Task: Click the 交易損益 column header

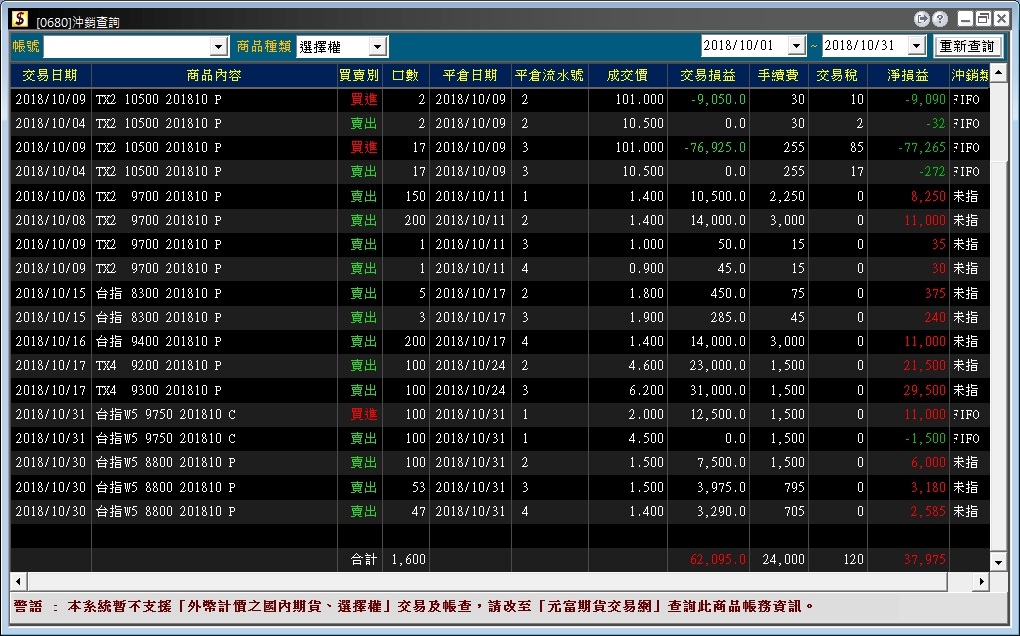Action: coord(708,75)
